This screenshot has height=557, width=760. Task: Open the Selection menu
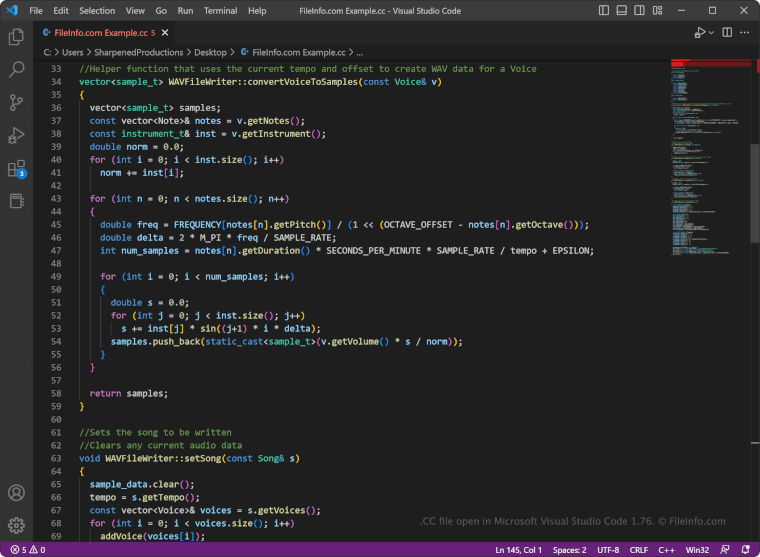(97, 11)
